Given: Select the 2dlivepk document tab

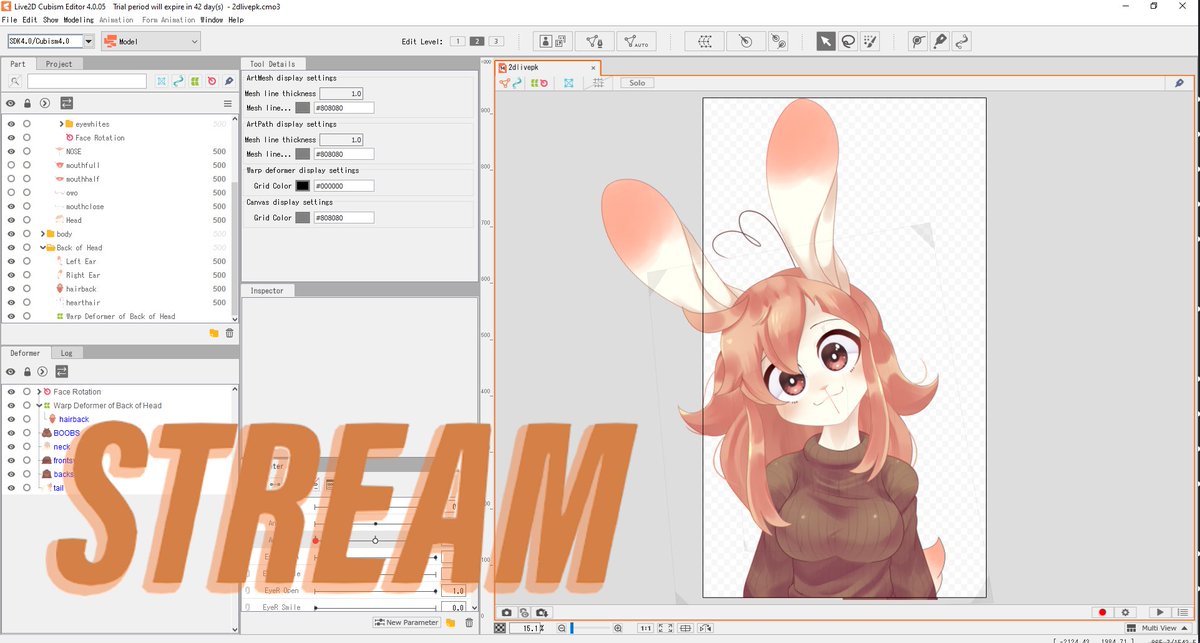Looking at the screenshot, I should pyautogui.click(x=547, y=68).
